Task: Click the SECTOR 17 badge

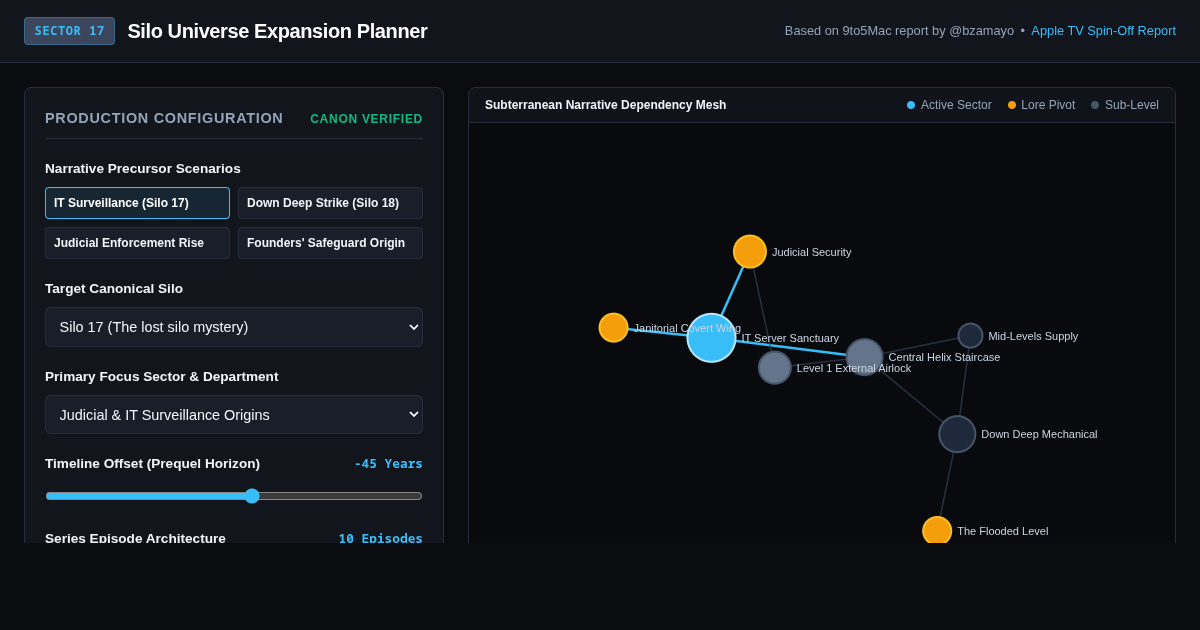Action: tap(69, 31)
